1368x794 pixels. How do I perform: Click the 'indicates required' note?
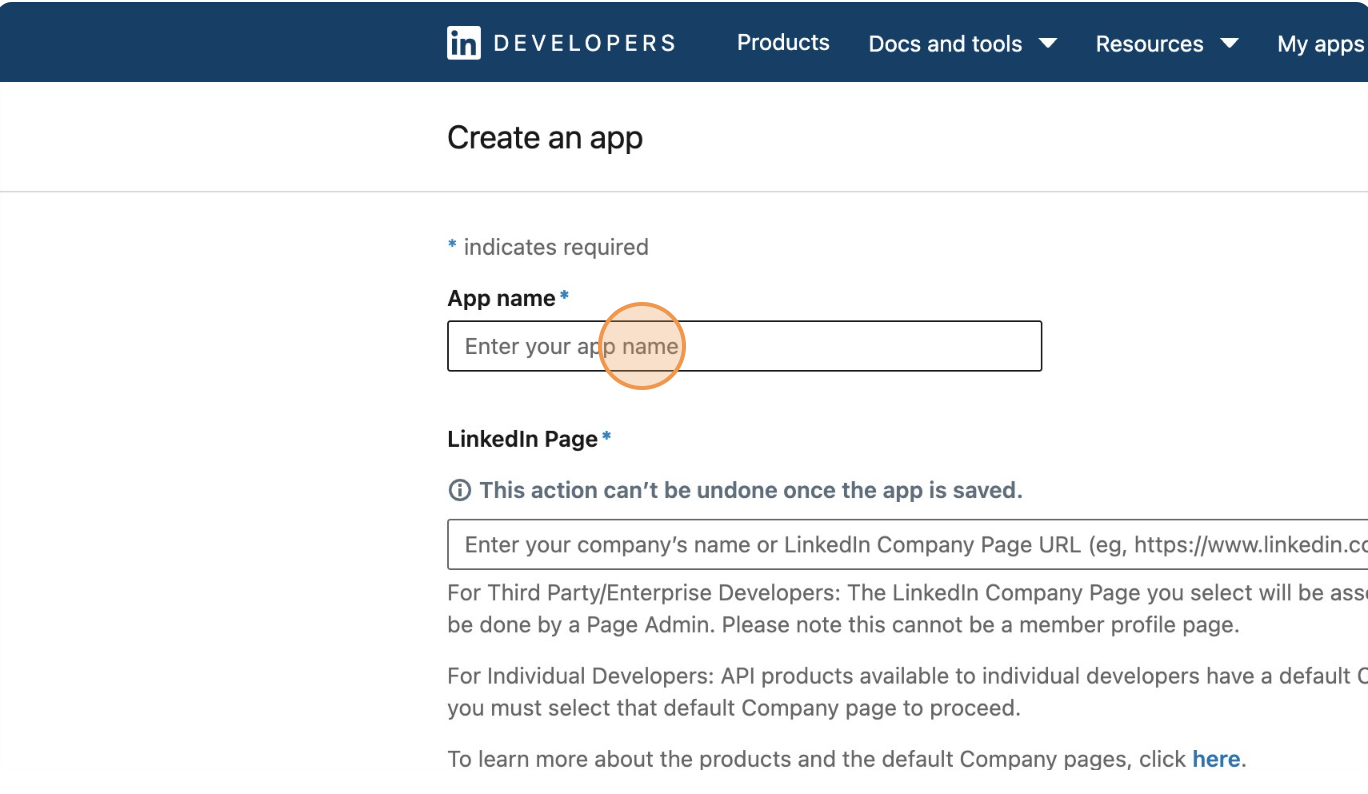[x=556, y=247]
